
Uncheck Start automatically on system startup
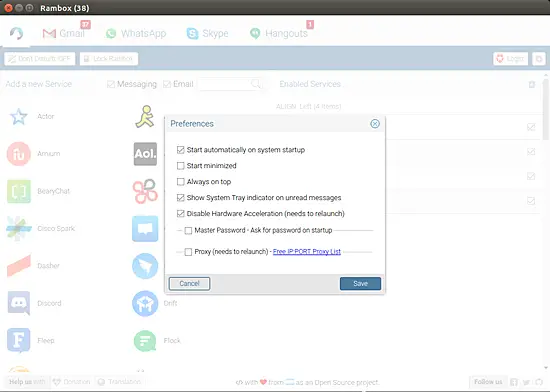coord(180,150)
